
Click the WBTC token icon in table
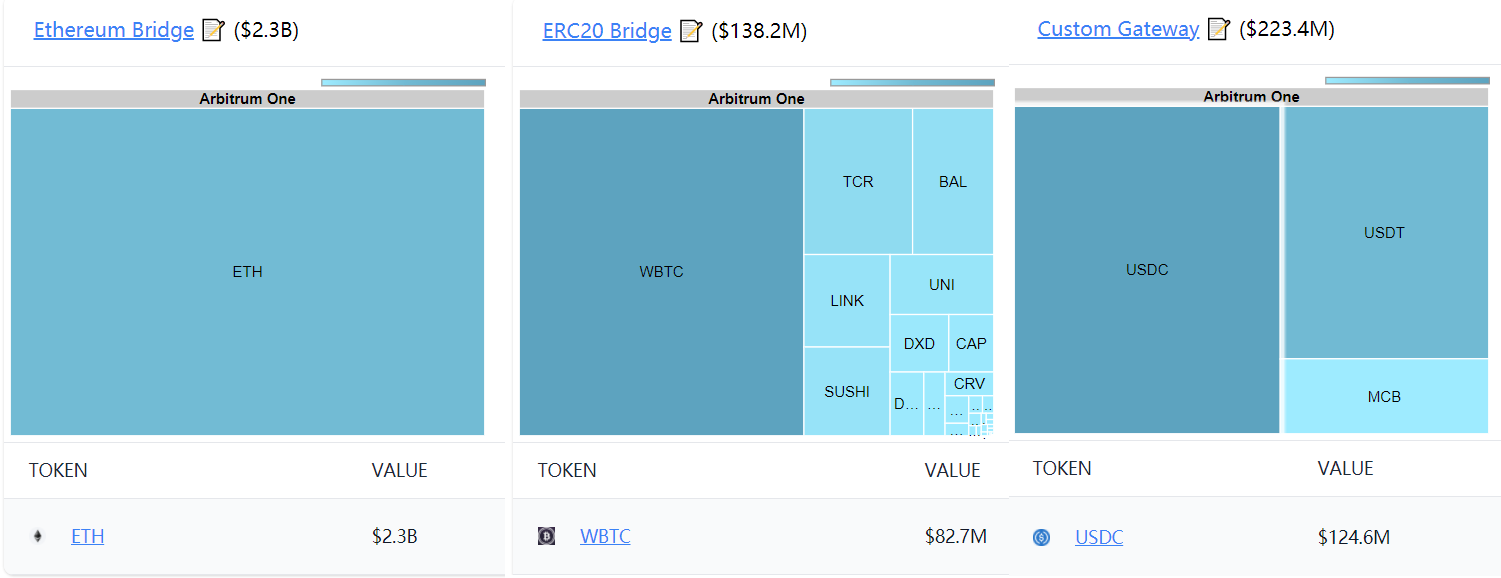(546, 537)
